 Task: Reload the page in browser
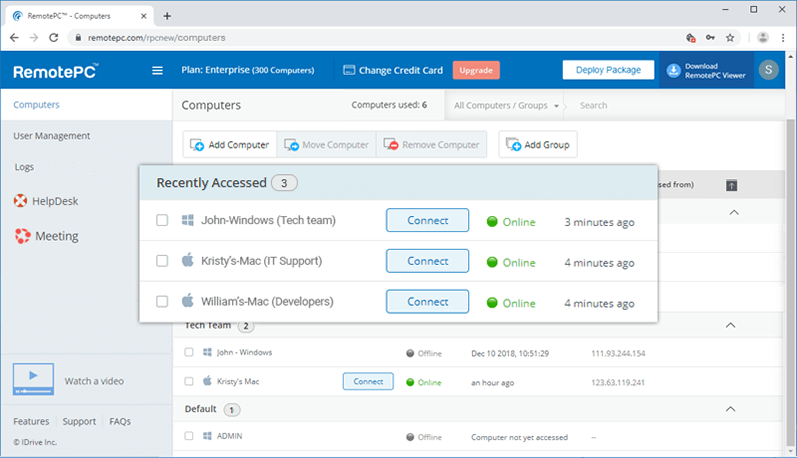pyautogui.click(x=53, y=38)
